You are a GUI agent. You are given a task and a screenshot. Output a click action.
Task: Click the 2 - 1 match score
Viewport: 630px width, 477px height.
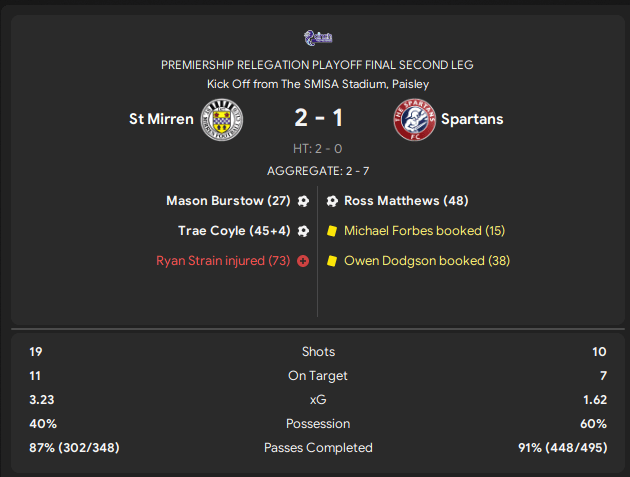click(x=319, y=119)
